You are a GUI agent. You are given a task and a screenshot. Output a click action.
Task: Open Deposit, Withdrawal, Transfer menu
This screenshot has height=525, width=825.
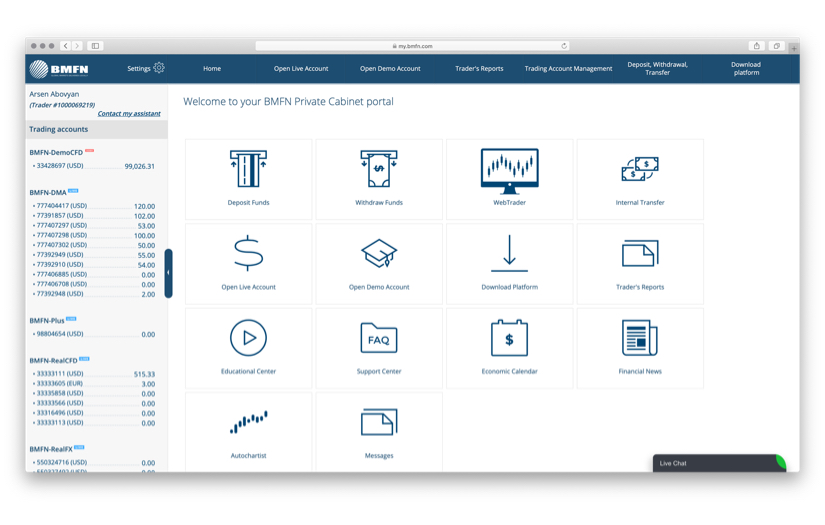(657, 68)
